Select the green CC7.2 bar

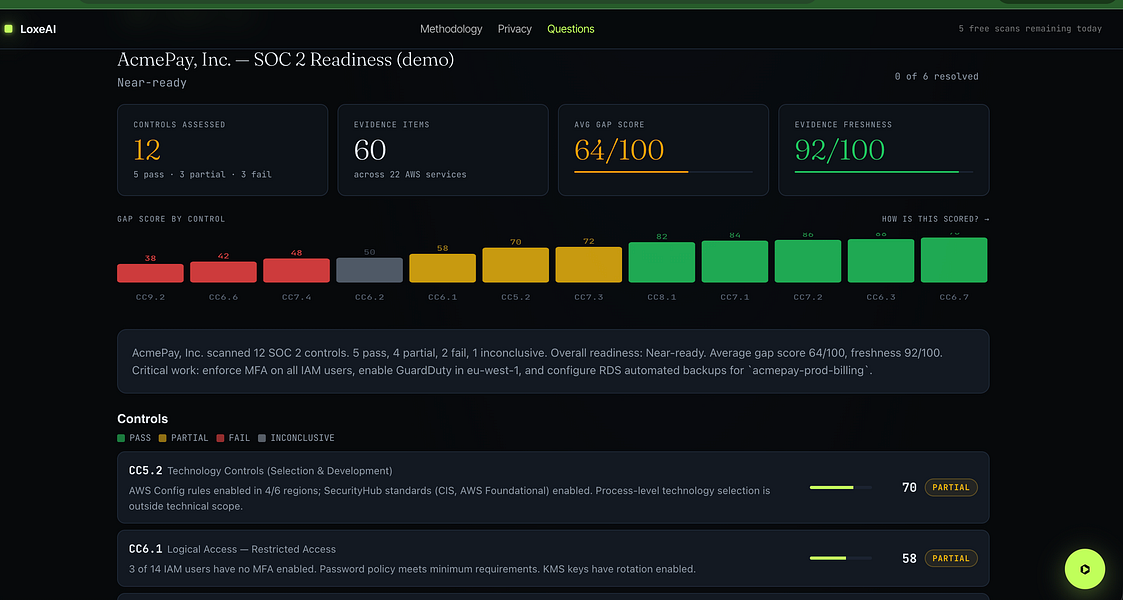pos(808,261)
